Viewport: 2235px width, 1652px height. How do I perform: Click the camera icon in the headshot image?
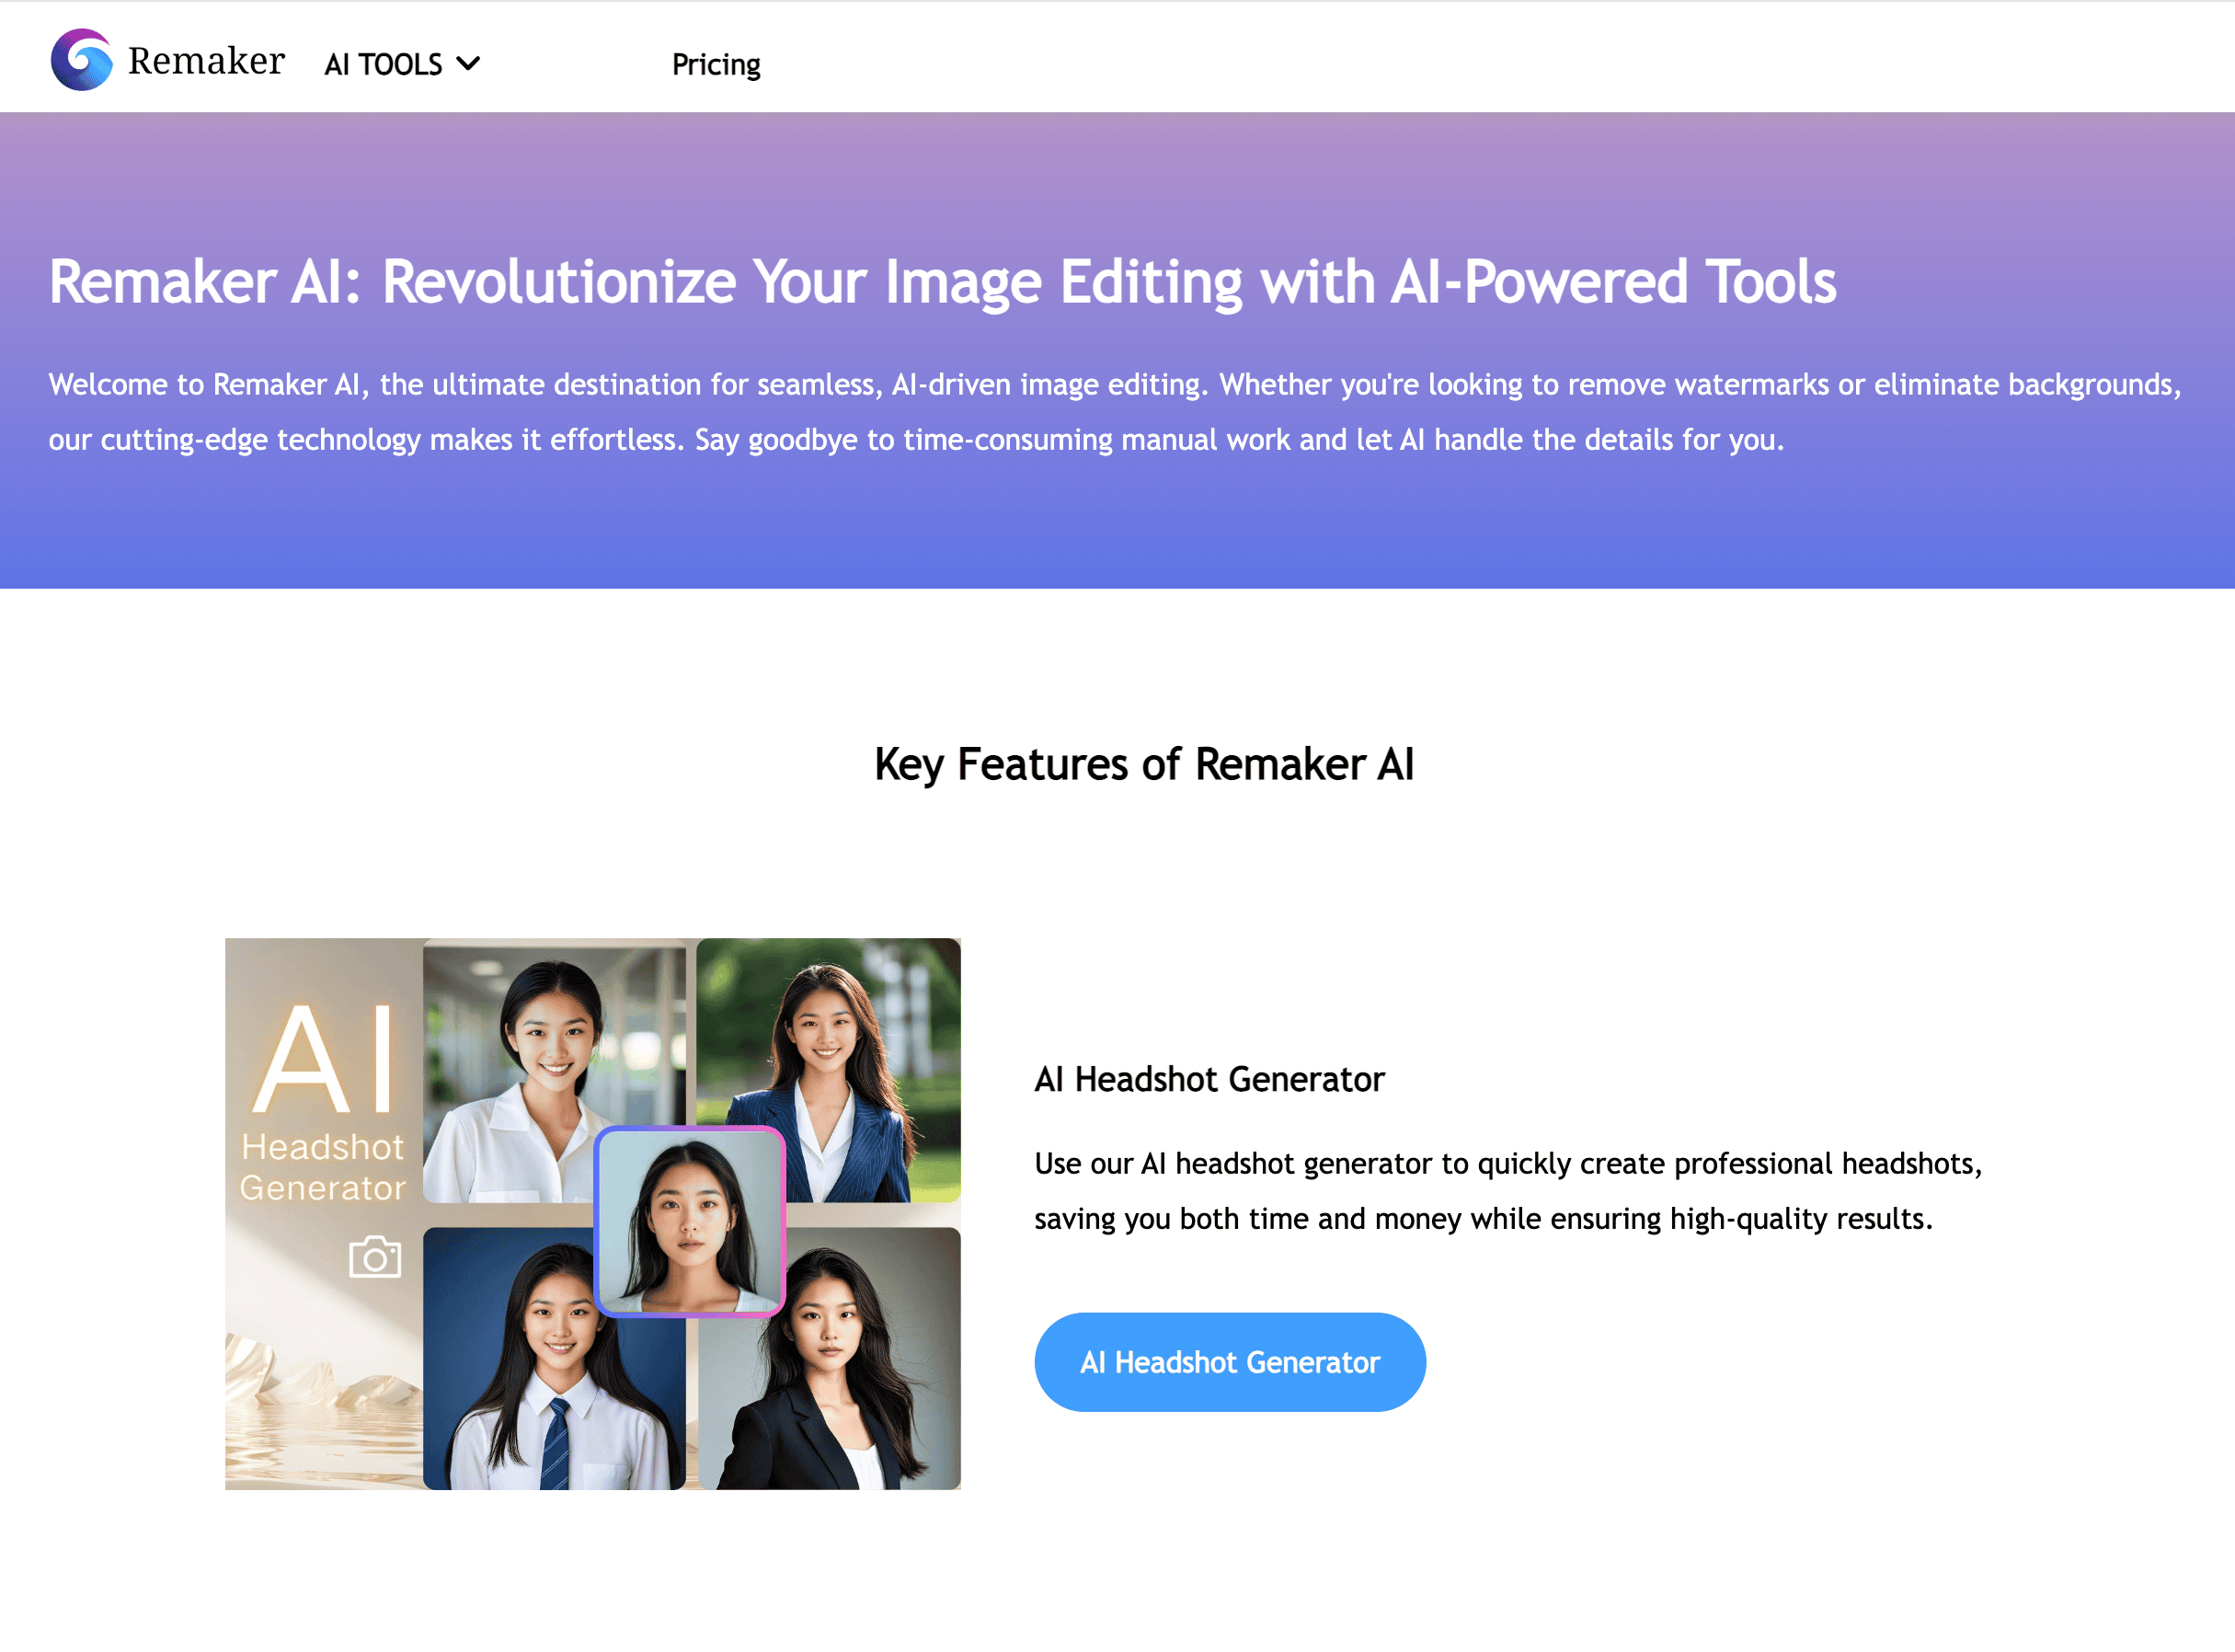point(375,1257)
